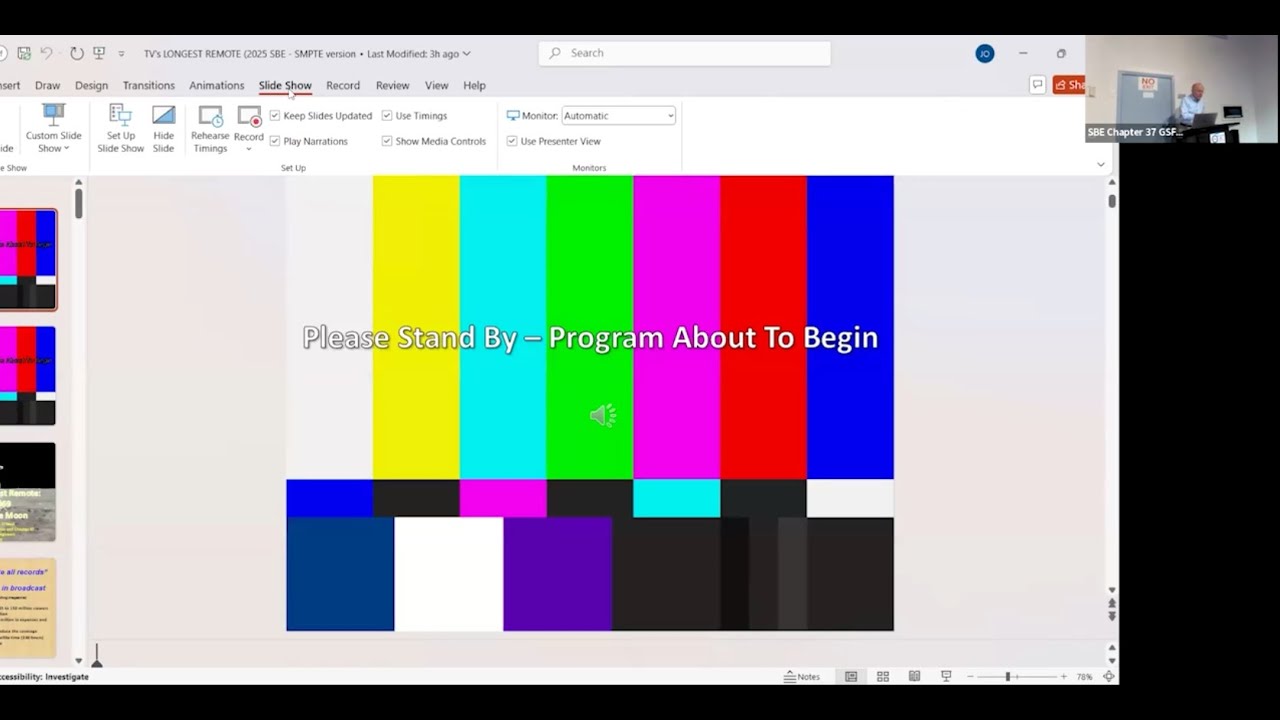The width and height of the screenshot is (1280, 720).
Task: Click the Redo circular arrow icon
Action: pyautogui.click(x=76, y=53)
